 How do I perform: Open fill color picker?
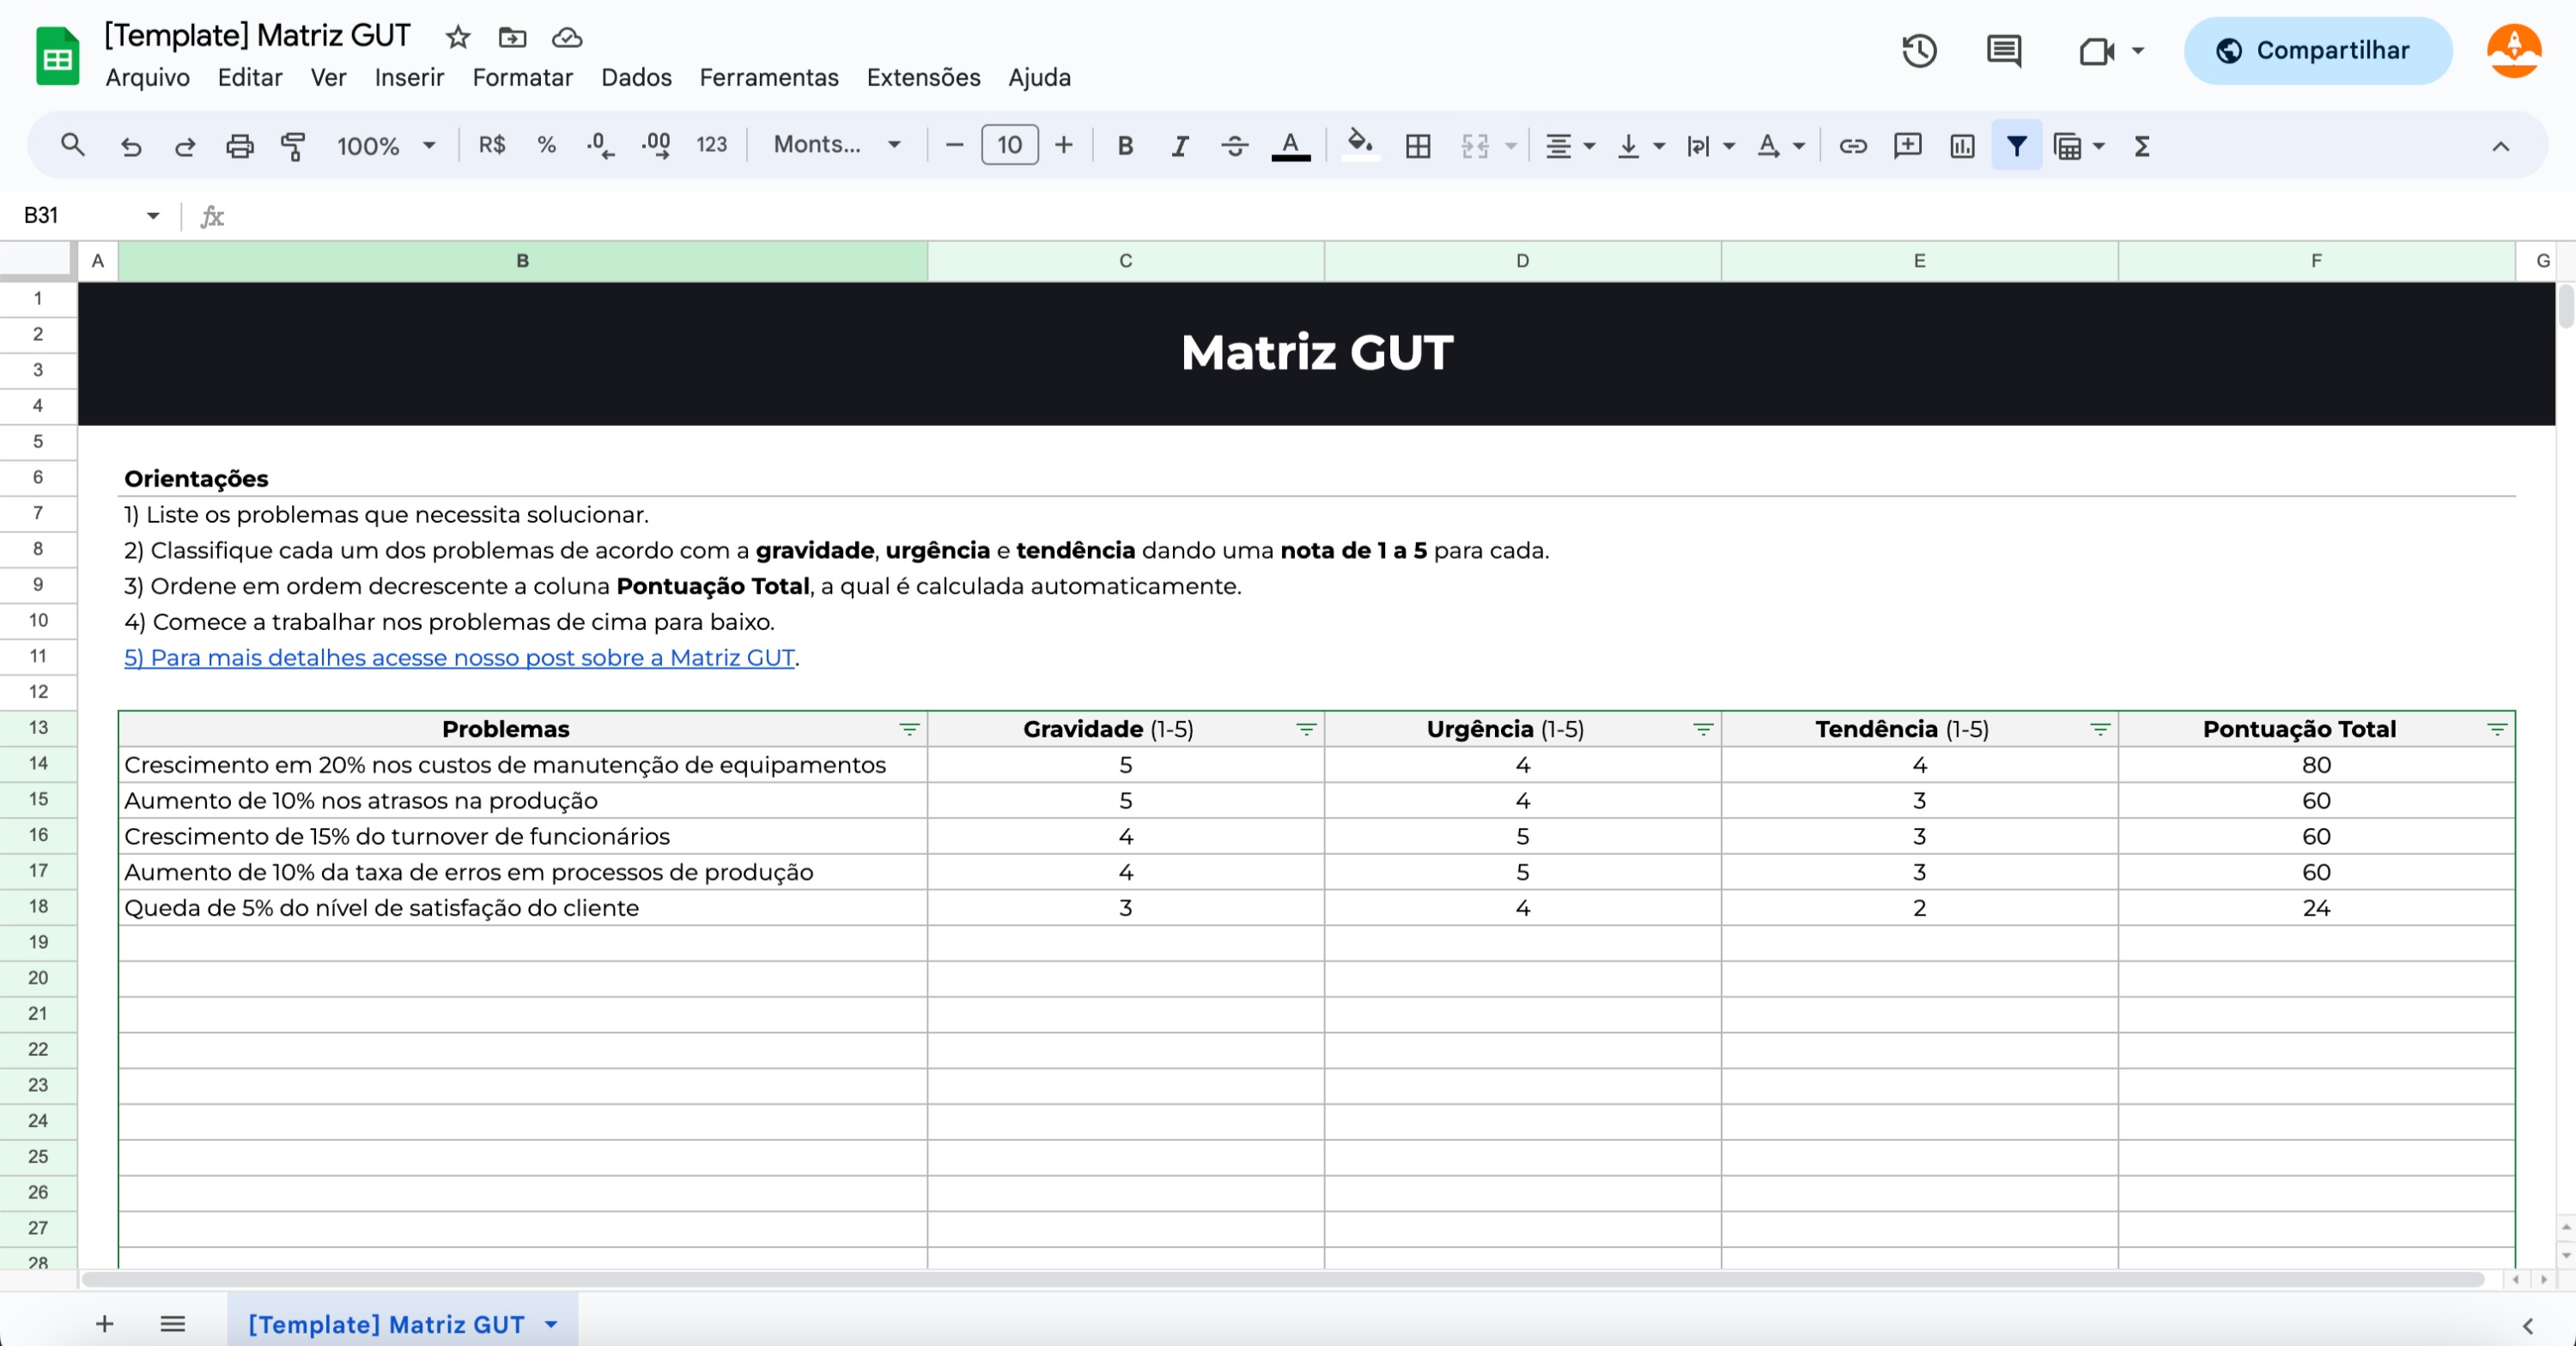click(x=1360, y=146)
